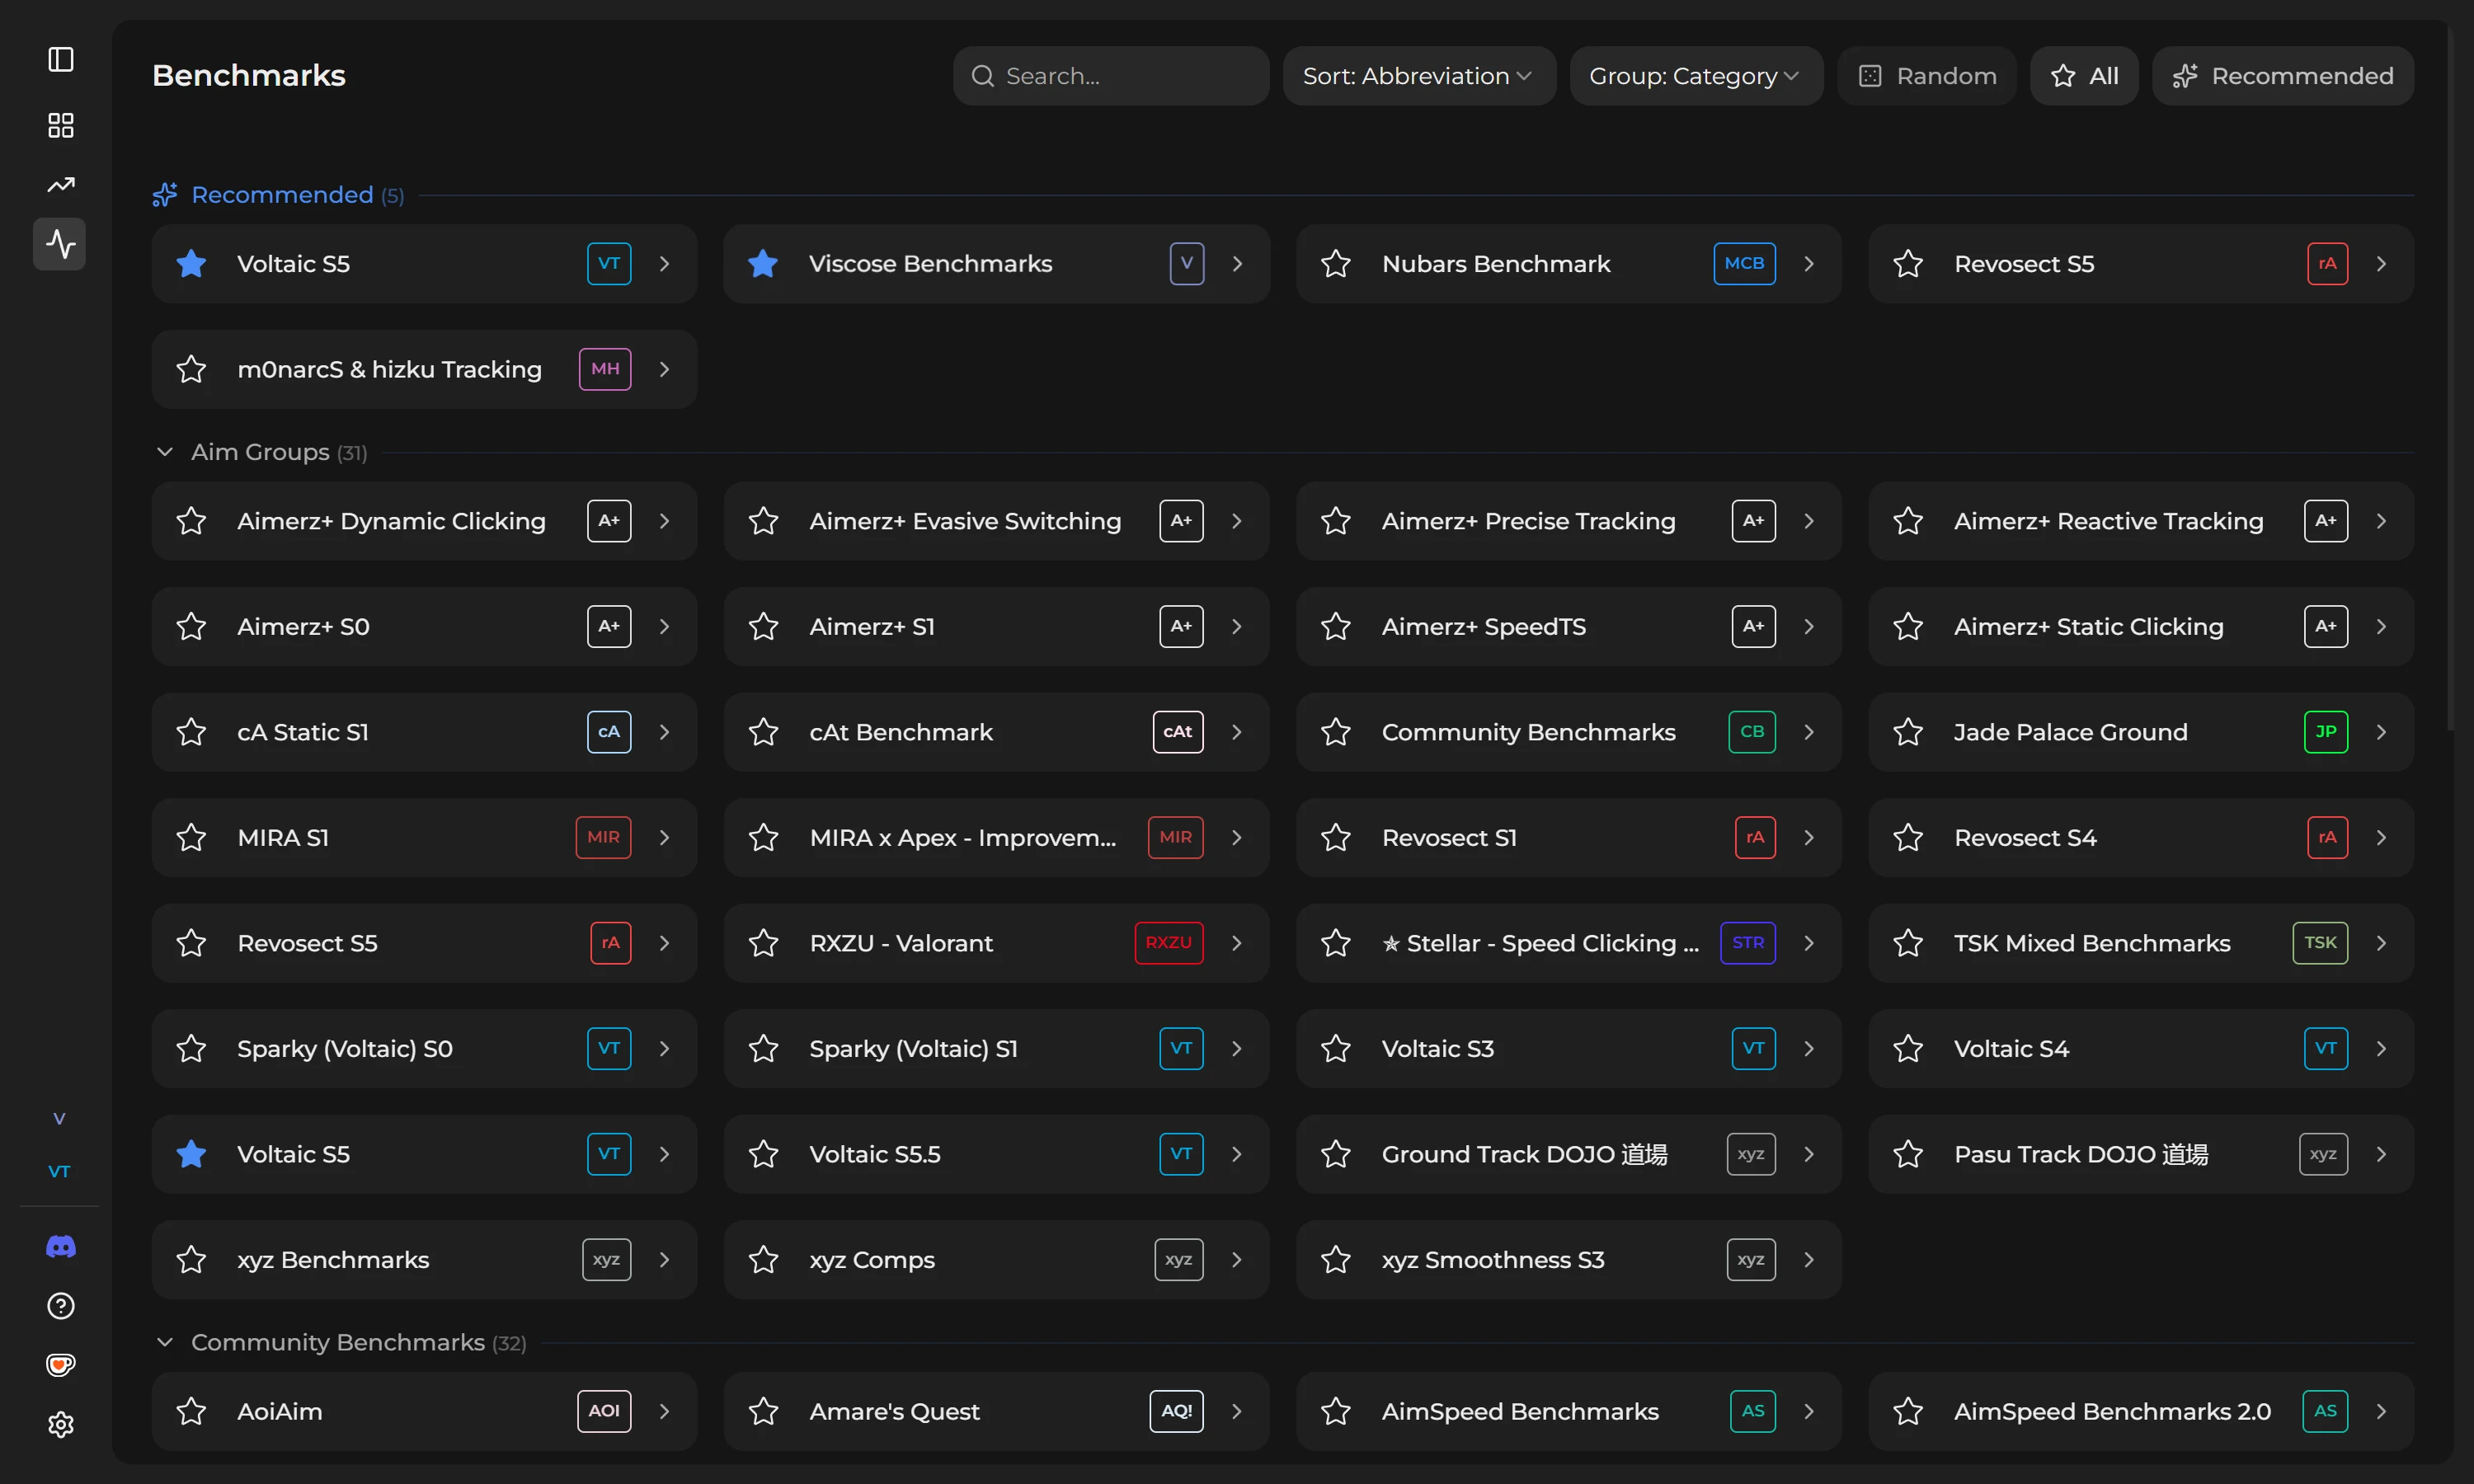
Task: Open the trending stats icon in sidebar
Action: click(60, 185)
